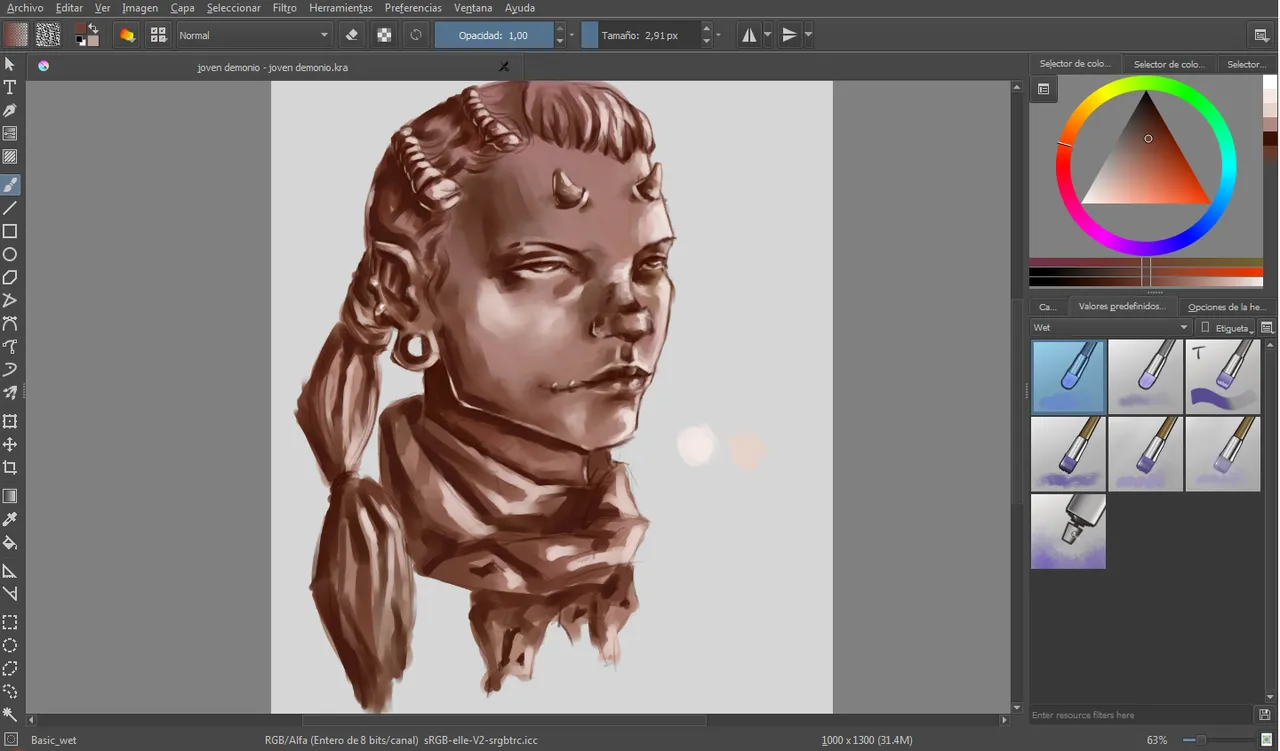Select the Assistant tool
Image resolution: width=1280 pixels, height=751 pixels.
[x=10, y=571]
